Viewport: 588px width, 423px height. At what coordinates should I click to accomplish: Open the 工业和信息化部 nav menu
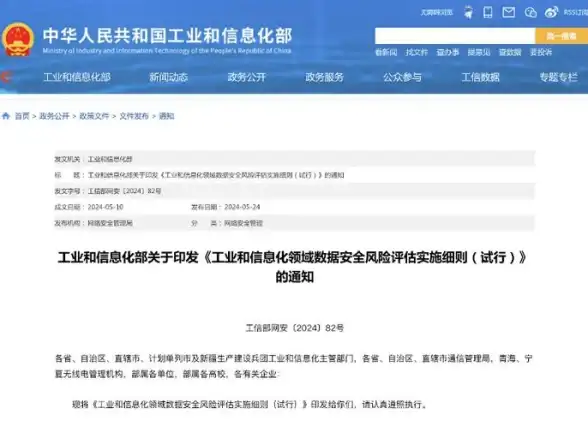(77, 77)
